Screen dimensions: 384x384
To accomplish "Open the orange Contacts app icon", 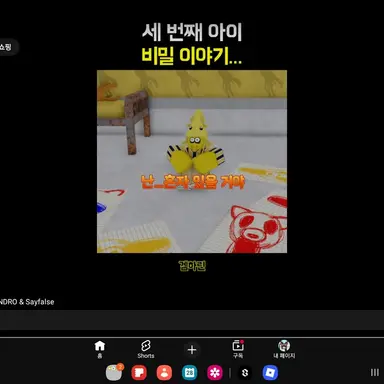I will (164, 373).
